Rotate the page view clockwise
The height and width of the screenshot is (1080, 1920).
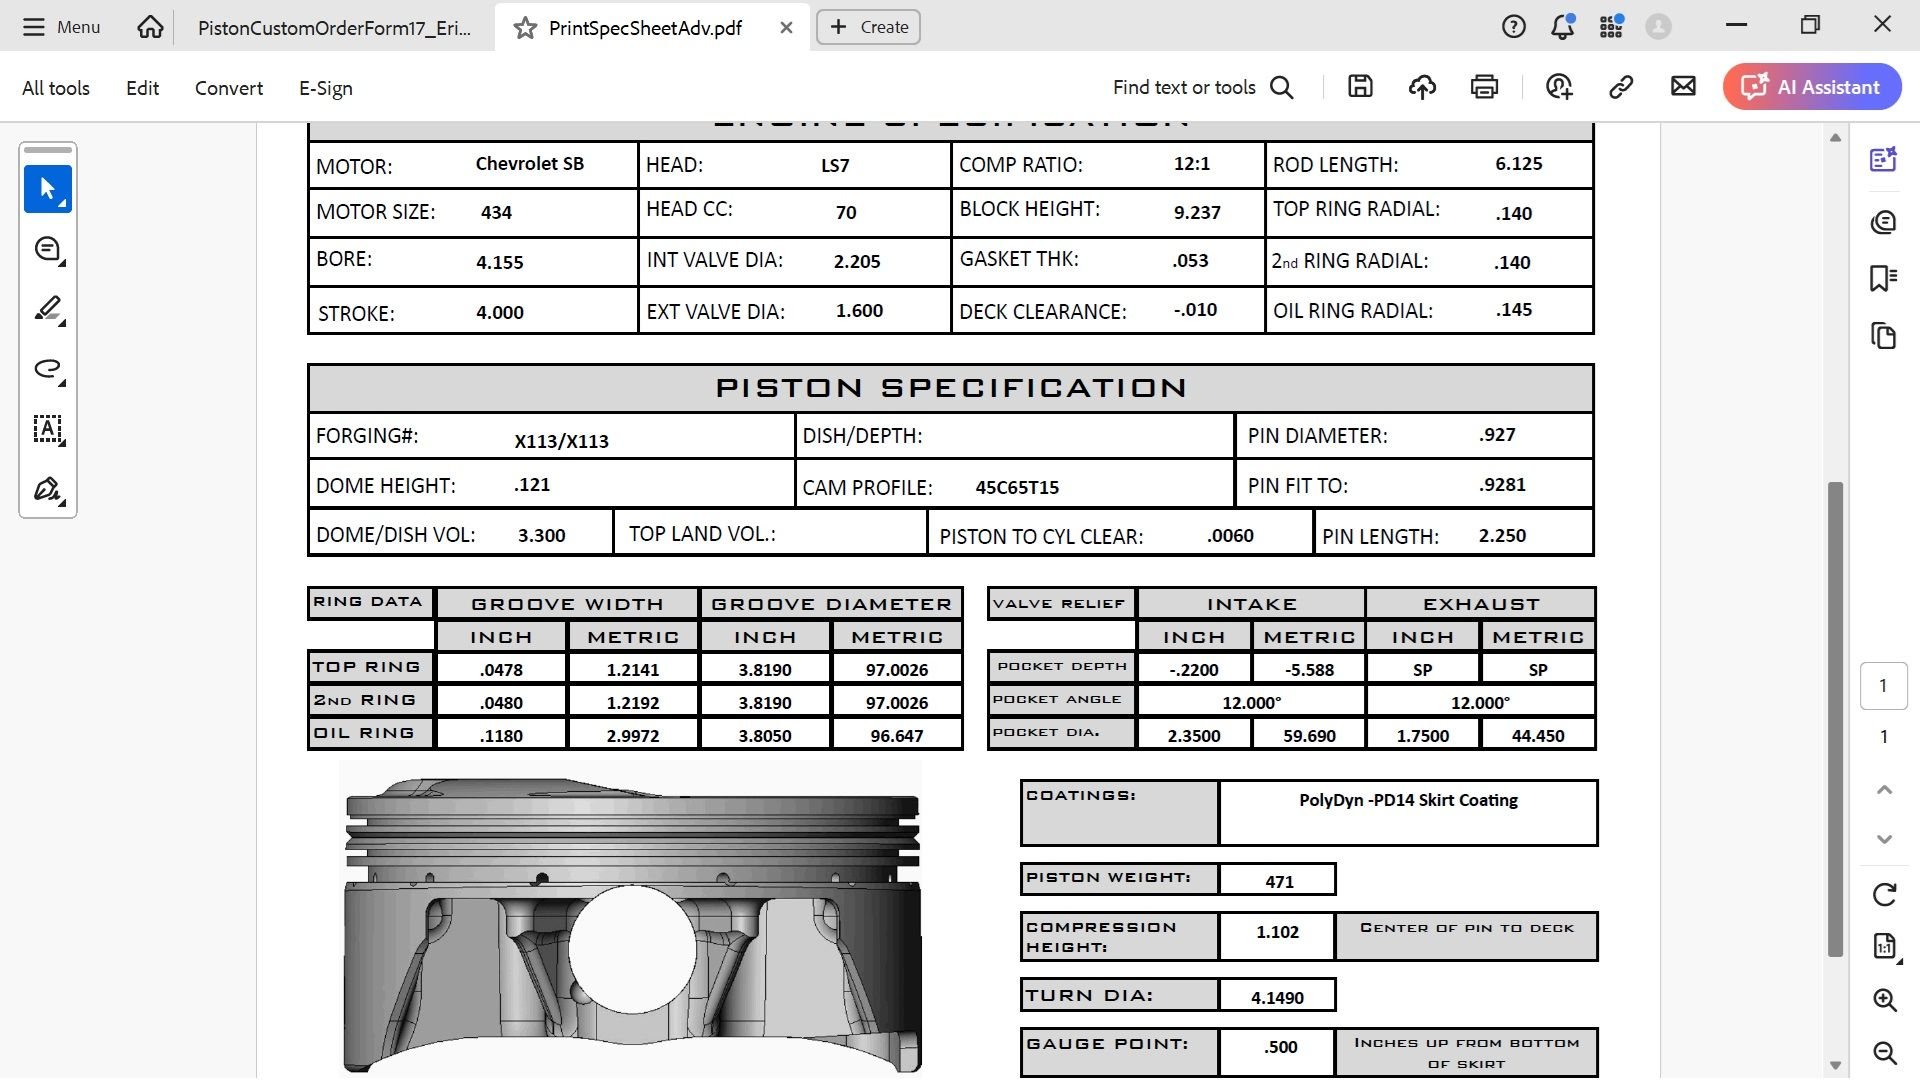point(1884,894)
